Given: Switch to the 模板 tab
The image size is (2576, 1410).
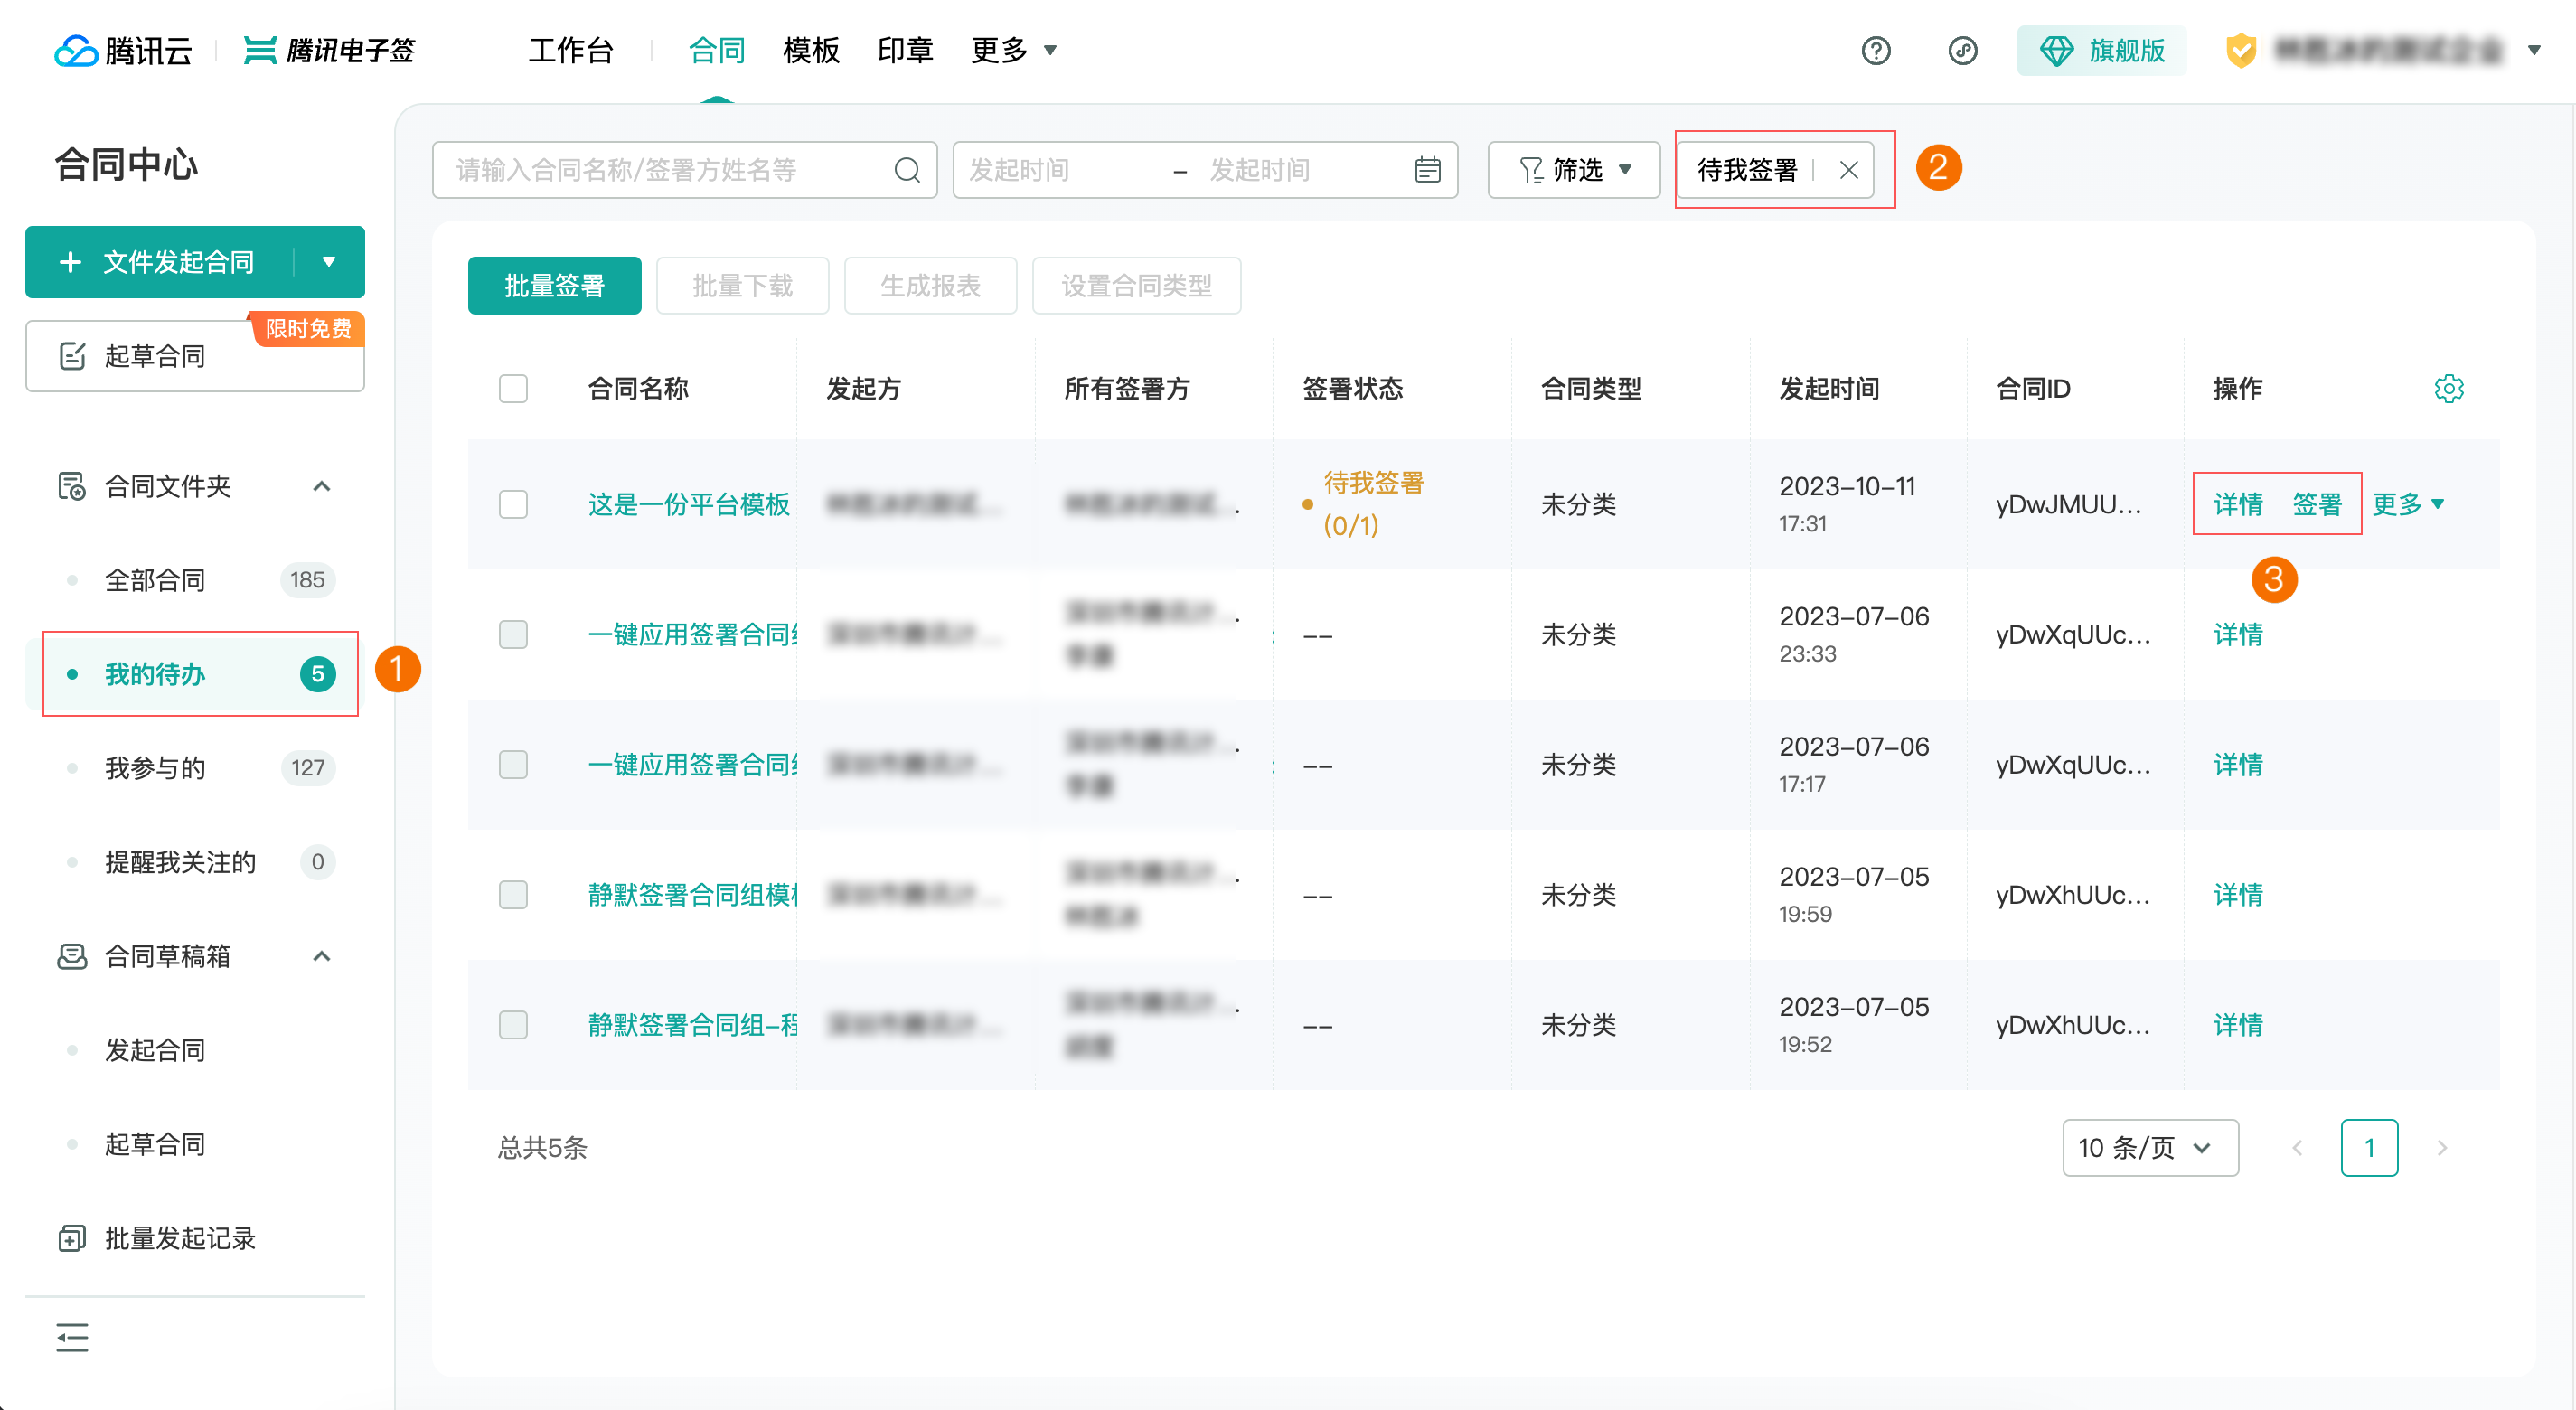Looking at the screenshot, I should (811, 50).
